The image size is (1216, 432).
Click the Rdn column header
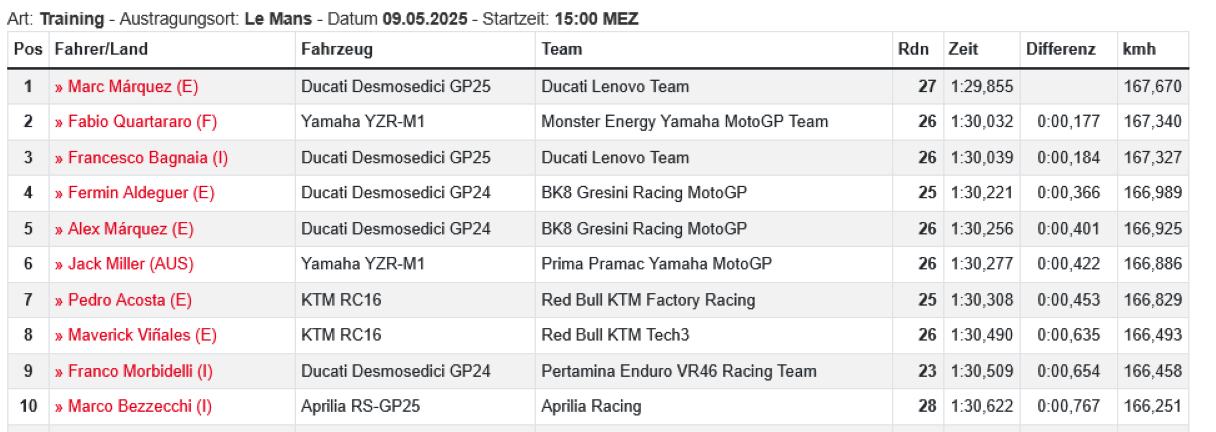[x=913, y=49]
